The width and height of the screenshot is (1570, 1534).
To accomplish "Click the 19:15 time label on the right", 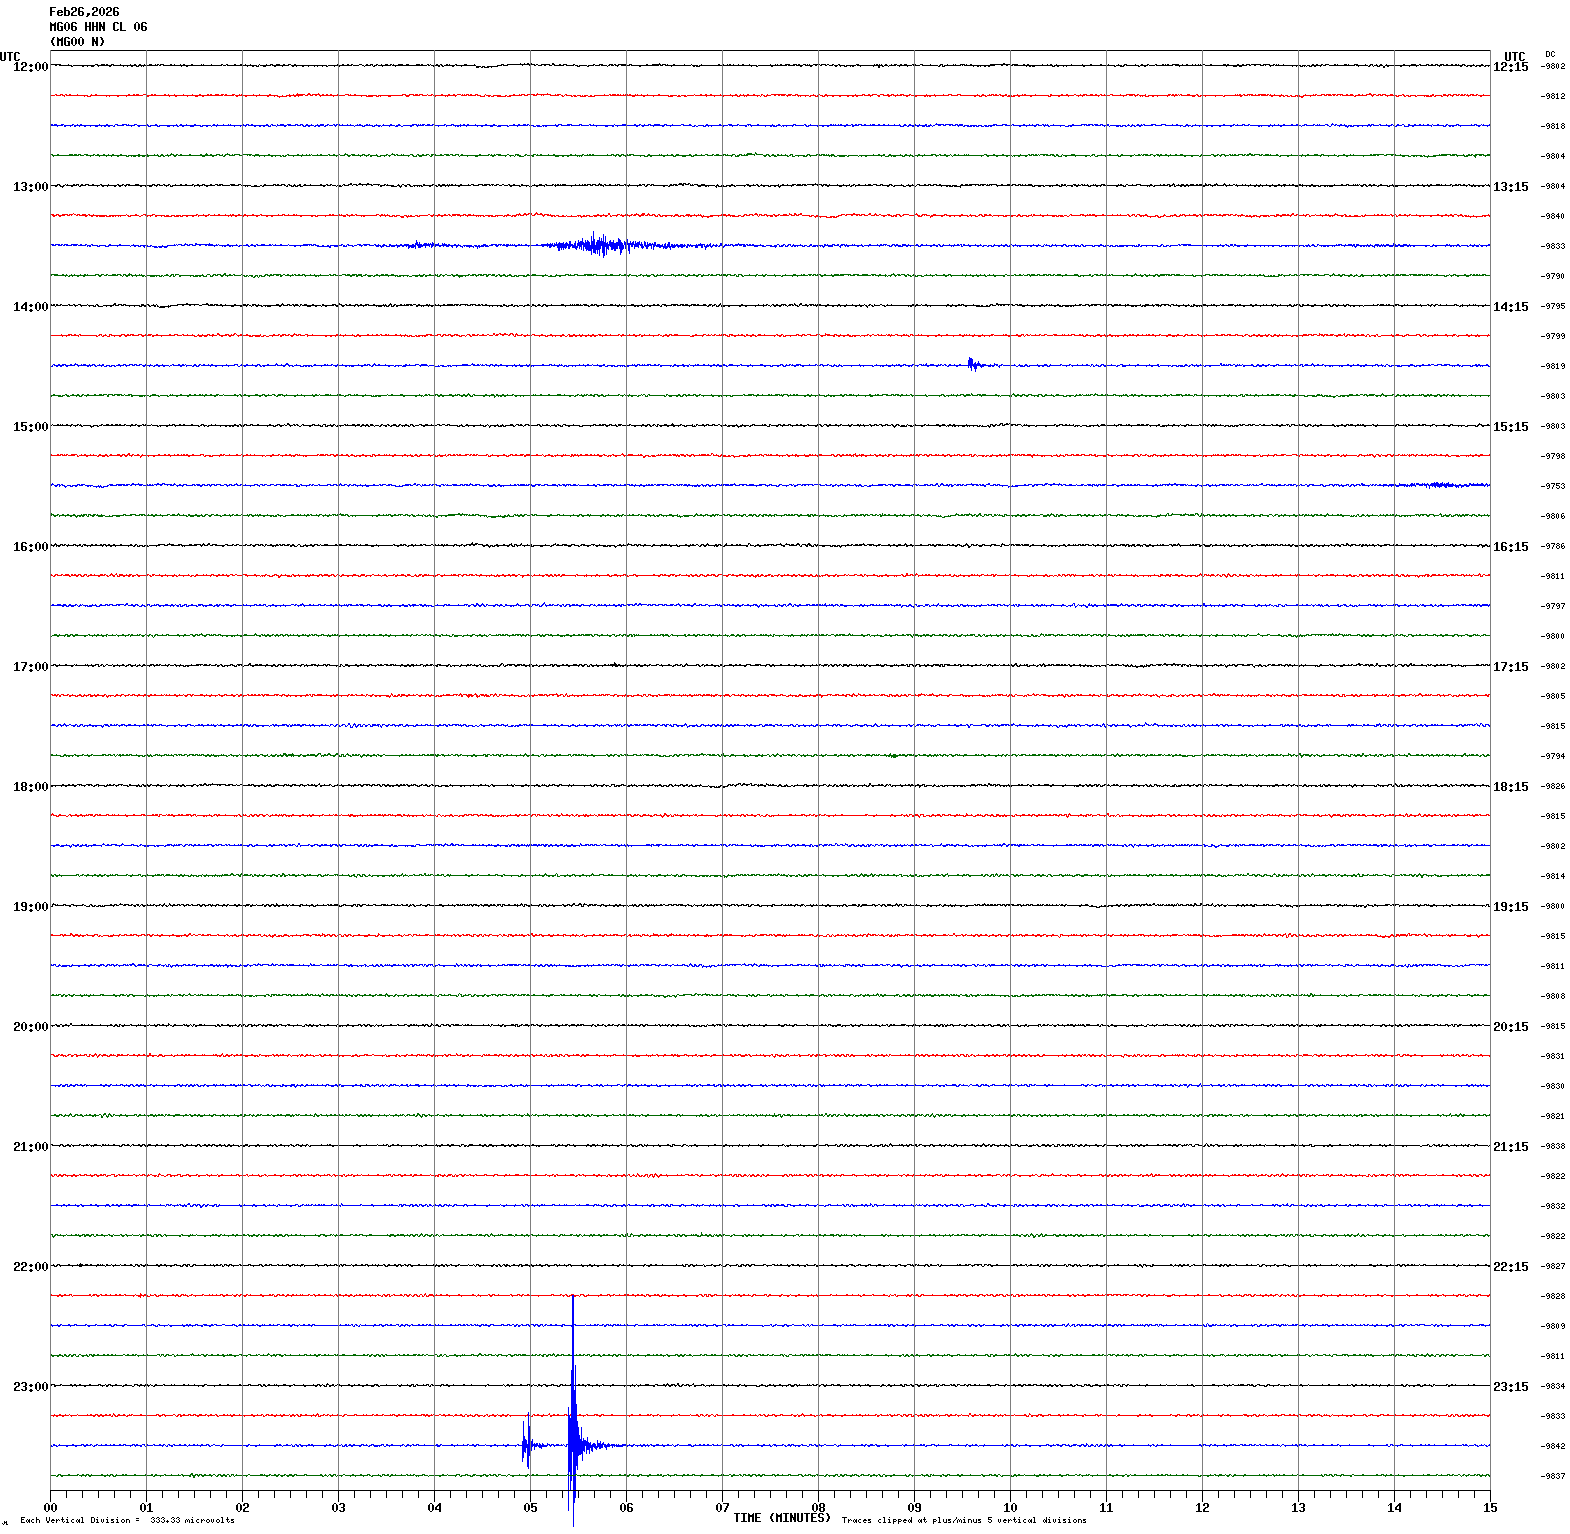I will tap(1510, 907).
